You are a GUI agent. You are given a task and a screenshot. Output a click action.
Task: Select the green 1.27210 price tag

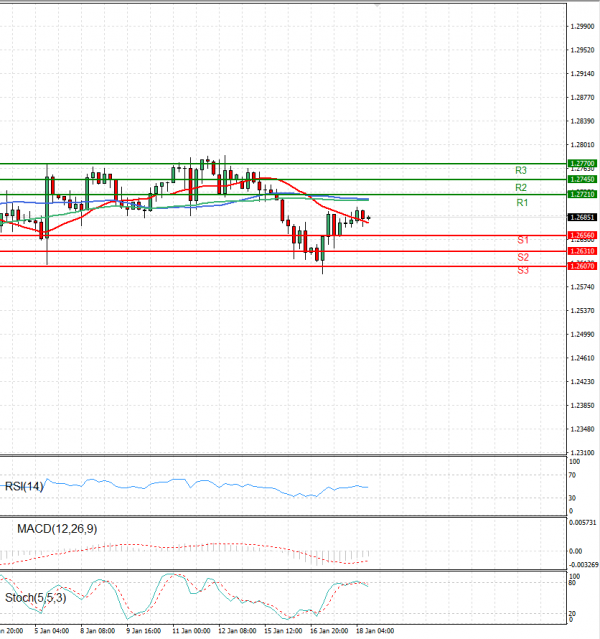coord(582,194)
